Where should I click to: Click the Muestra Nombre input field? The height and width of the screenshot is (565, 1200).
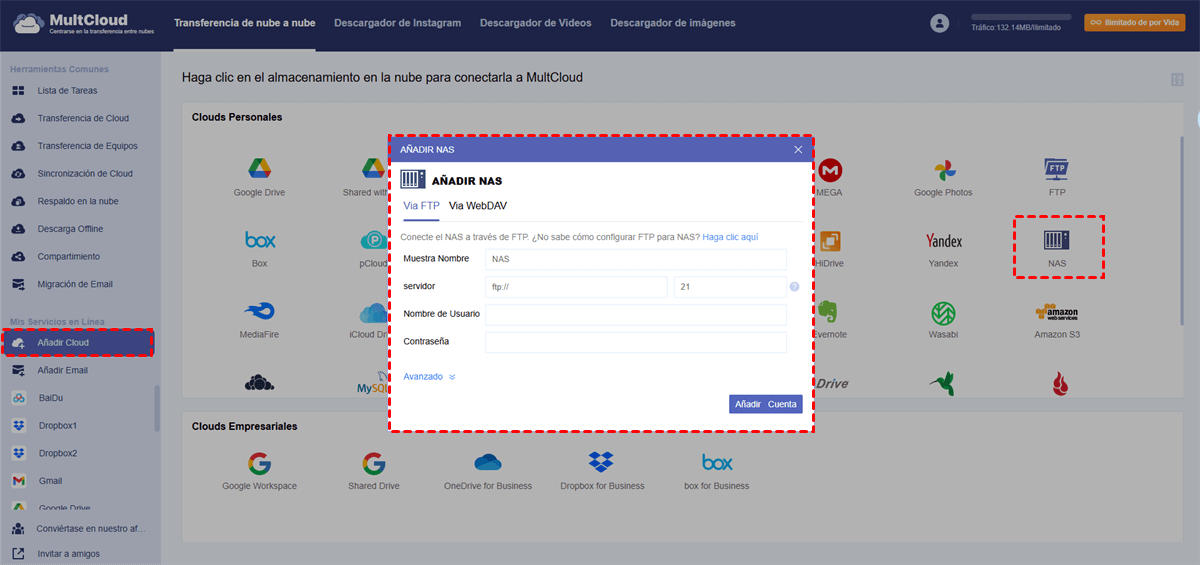pos(636,259)
